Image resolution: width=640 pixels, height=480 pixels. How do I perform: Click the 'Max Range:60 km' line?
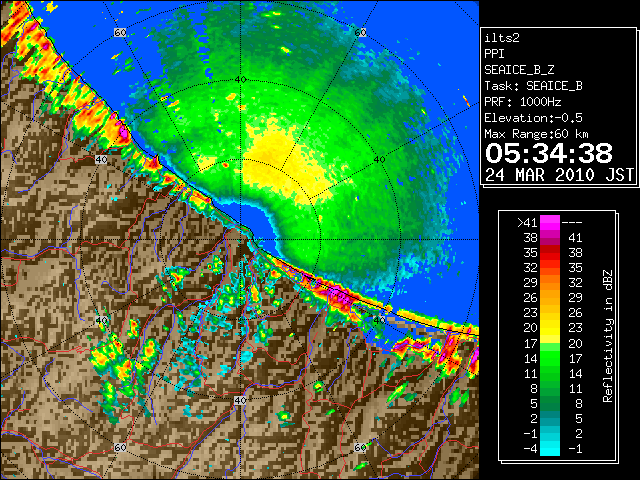pyautogui.click(x=536, y=134)
